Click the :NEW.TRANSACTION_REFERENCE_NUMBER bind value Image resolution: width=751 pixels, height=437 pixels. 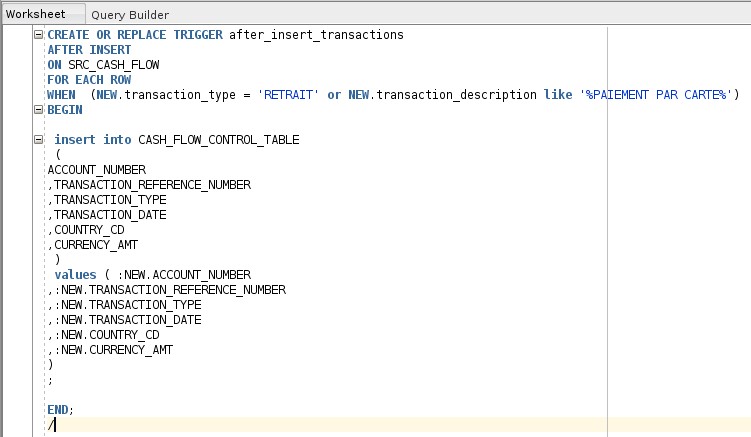point(172,290)
